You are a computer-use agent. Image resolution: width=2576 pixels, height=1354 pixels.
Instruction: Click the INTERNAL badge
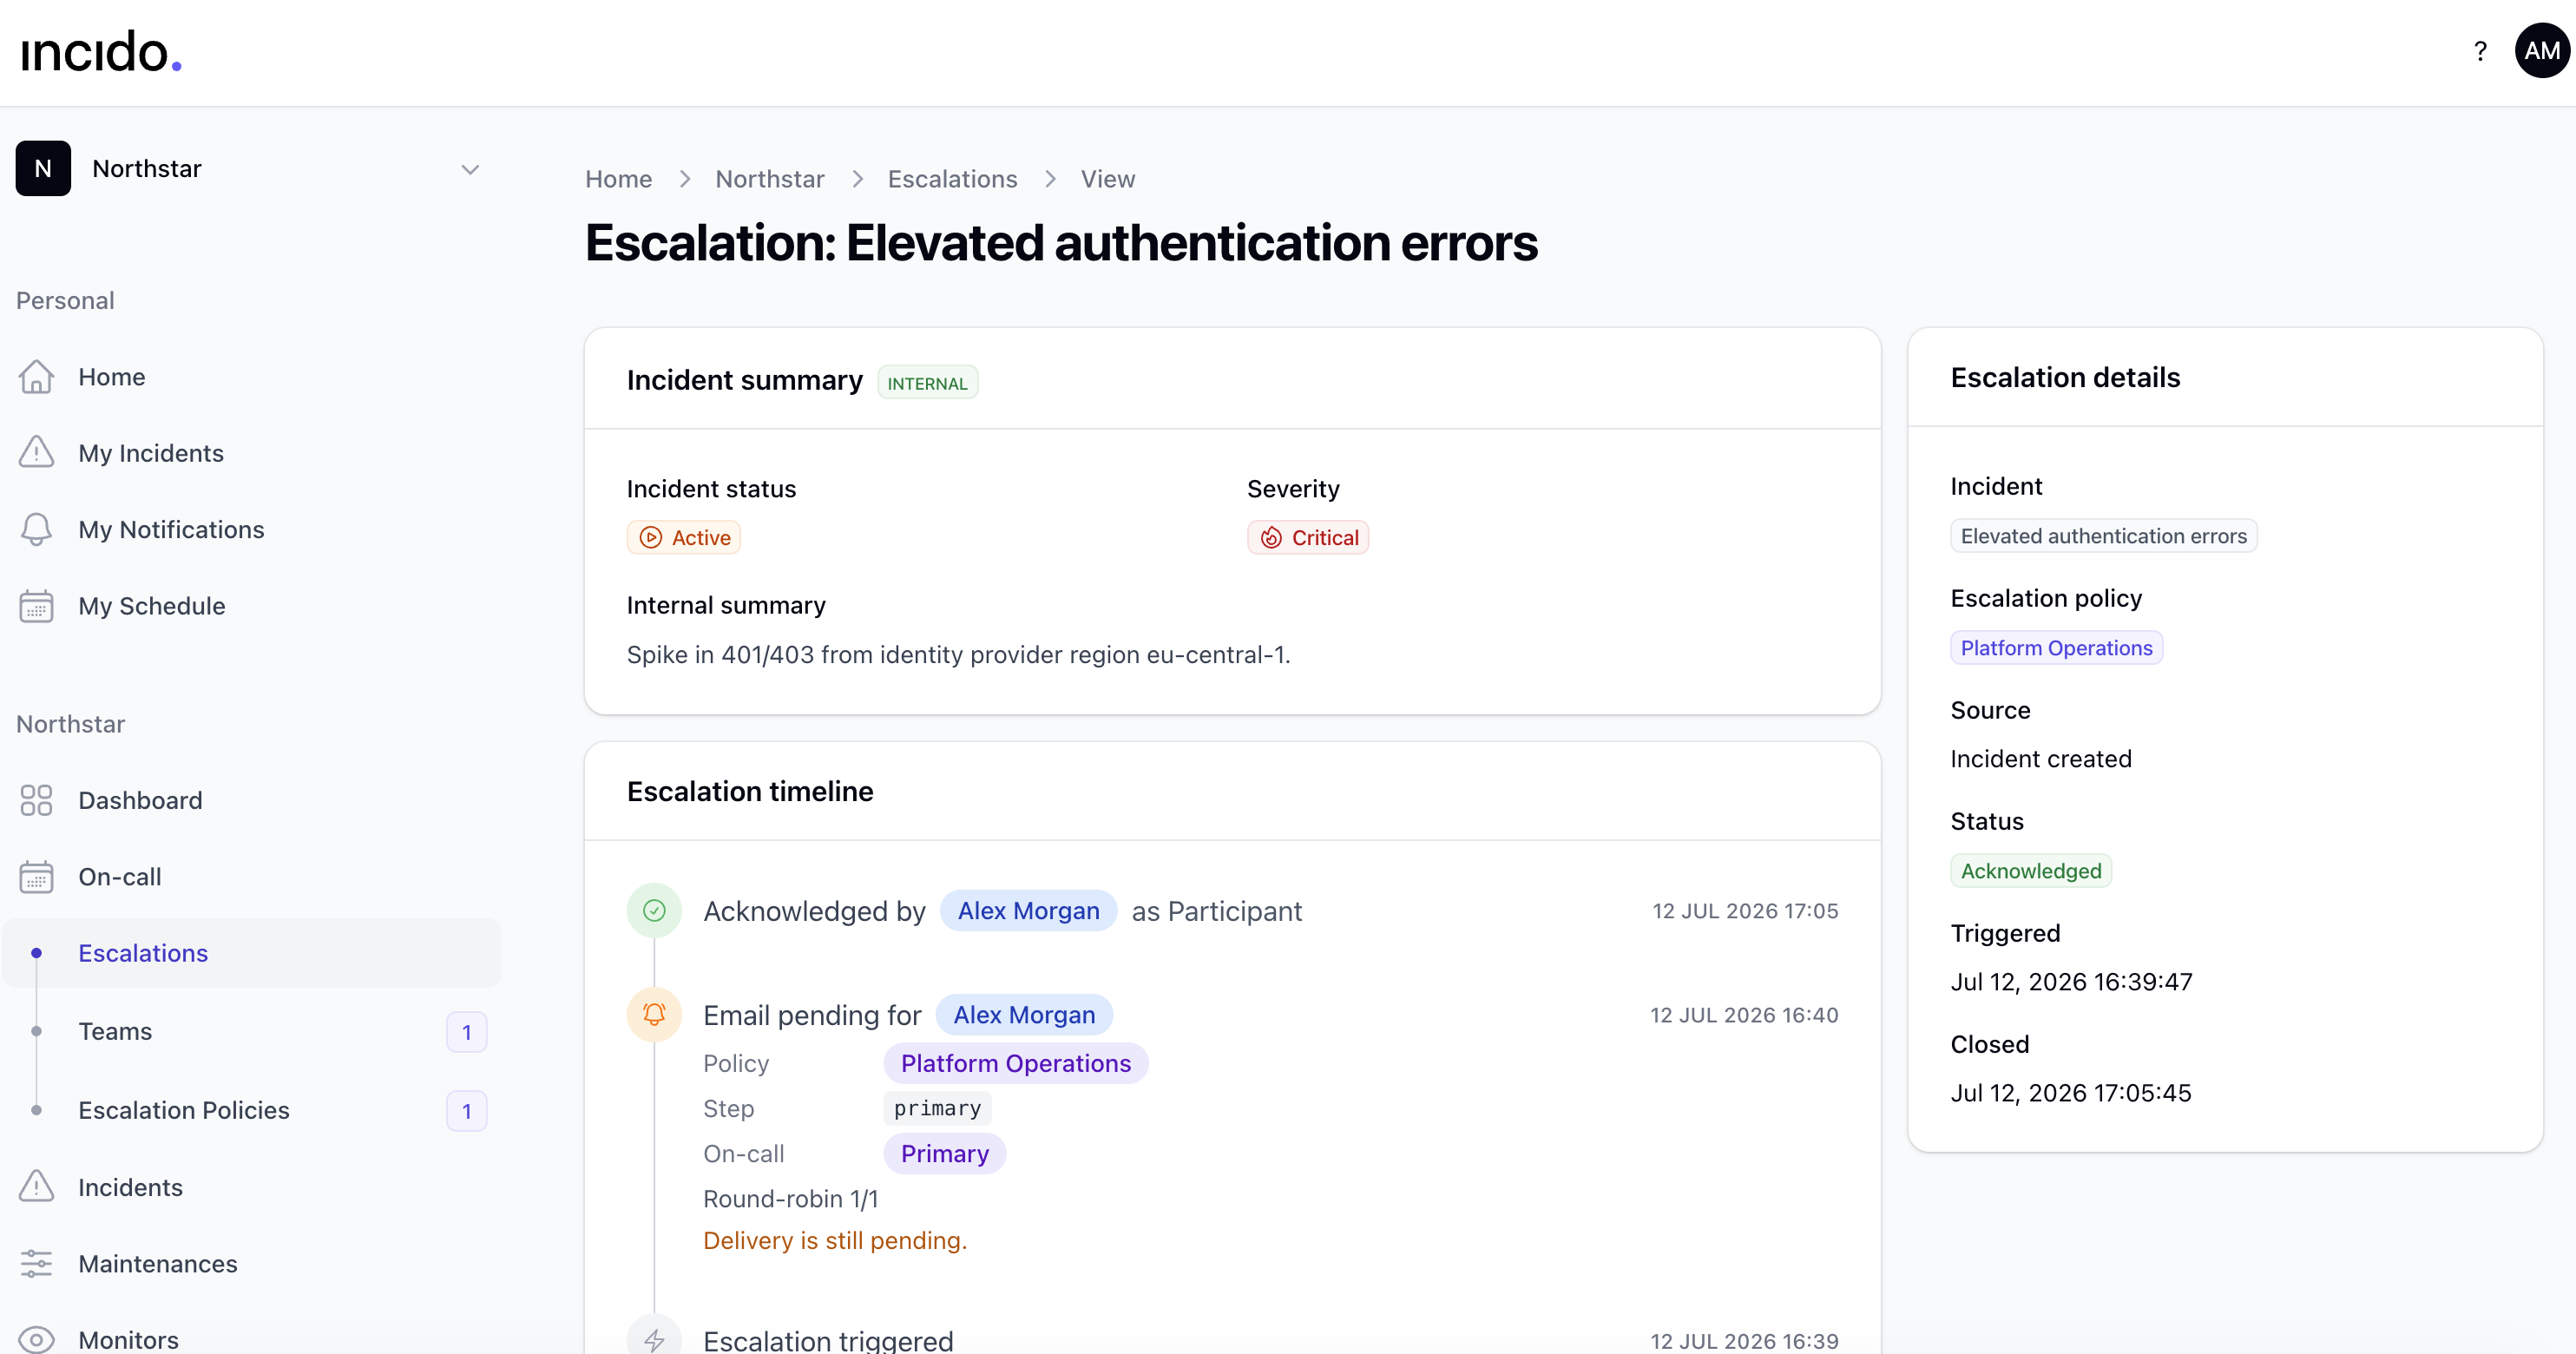coord(927,383)
